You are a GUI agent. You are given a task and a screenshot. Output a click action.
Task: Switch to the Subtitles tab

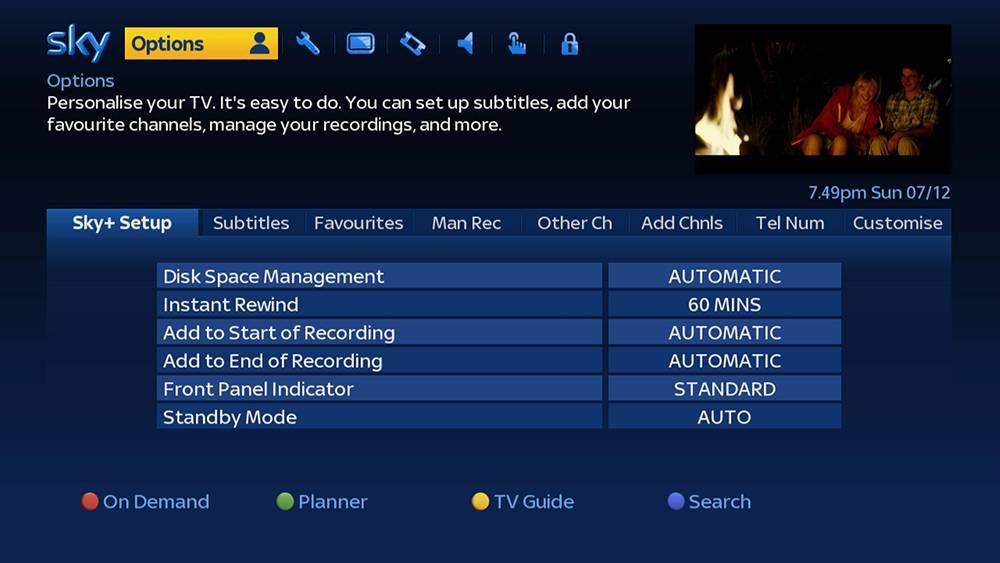[x=251, y=223]
